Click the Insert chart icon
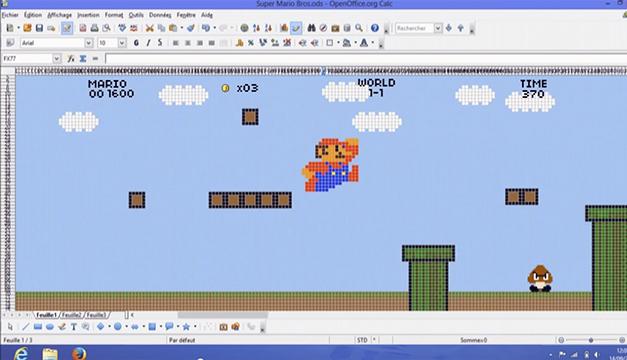This screenshot has height=360, width=627. click(x=284, y=28)
